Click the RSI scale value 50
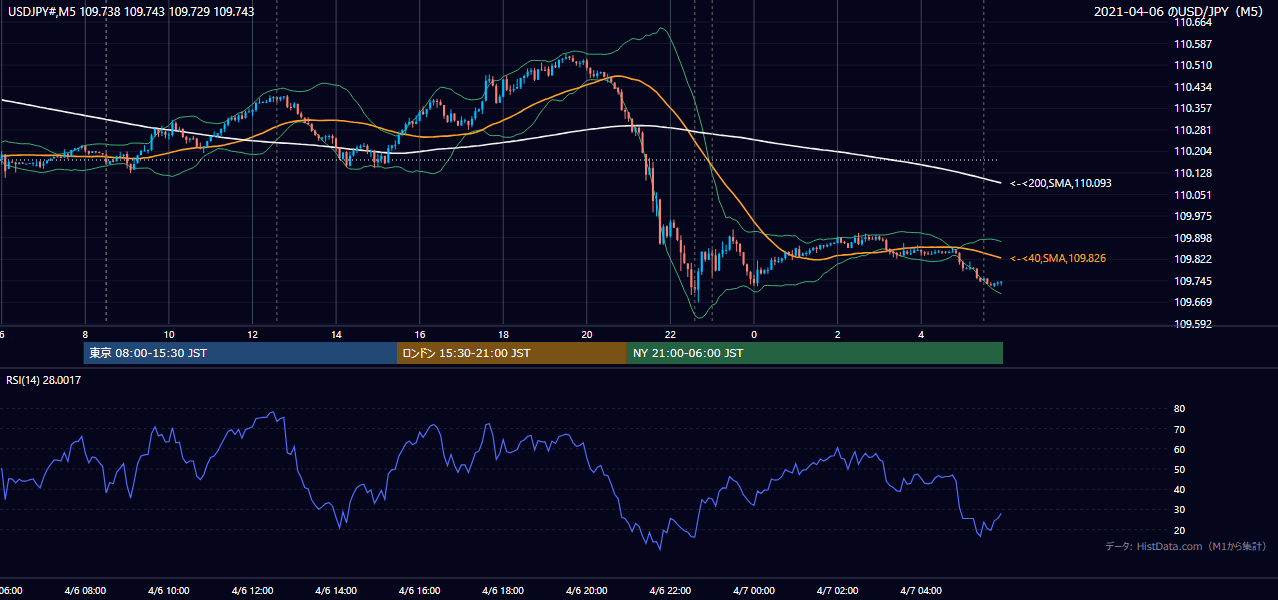The height and width of the screenshot is (600, 1278). pyautogui.click(x=1180, y=469)
